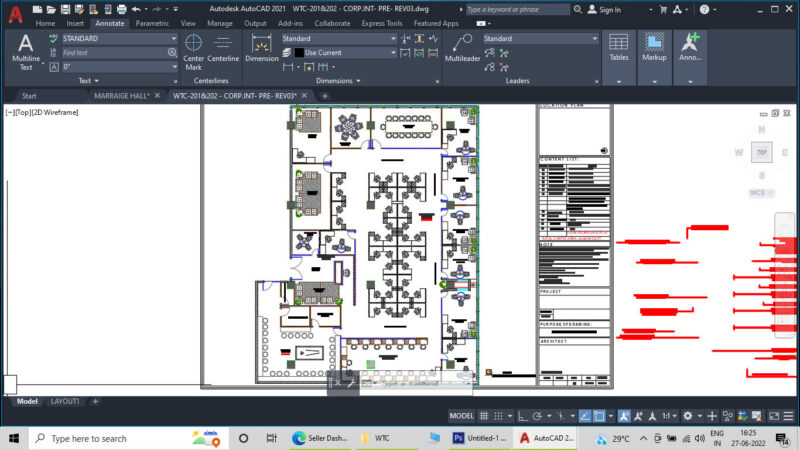Add a new drawing tab with plus
Viewport: 800px width, 450px height.
pos(324,95)
